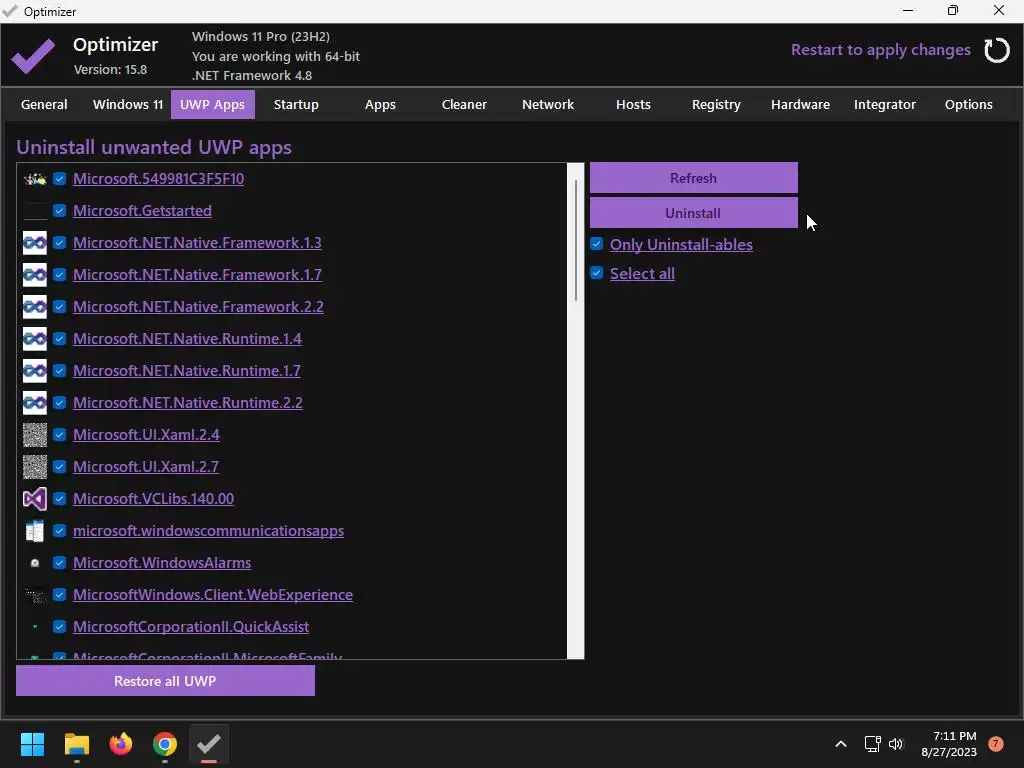Click the icon beside Microsoft.549981C3F5F10
The height and width of the screenshot is (768, 1024).
(x=35, y=178)
